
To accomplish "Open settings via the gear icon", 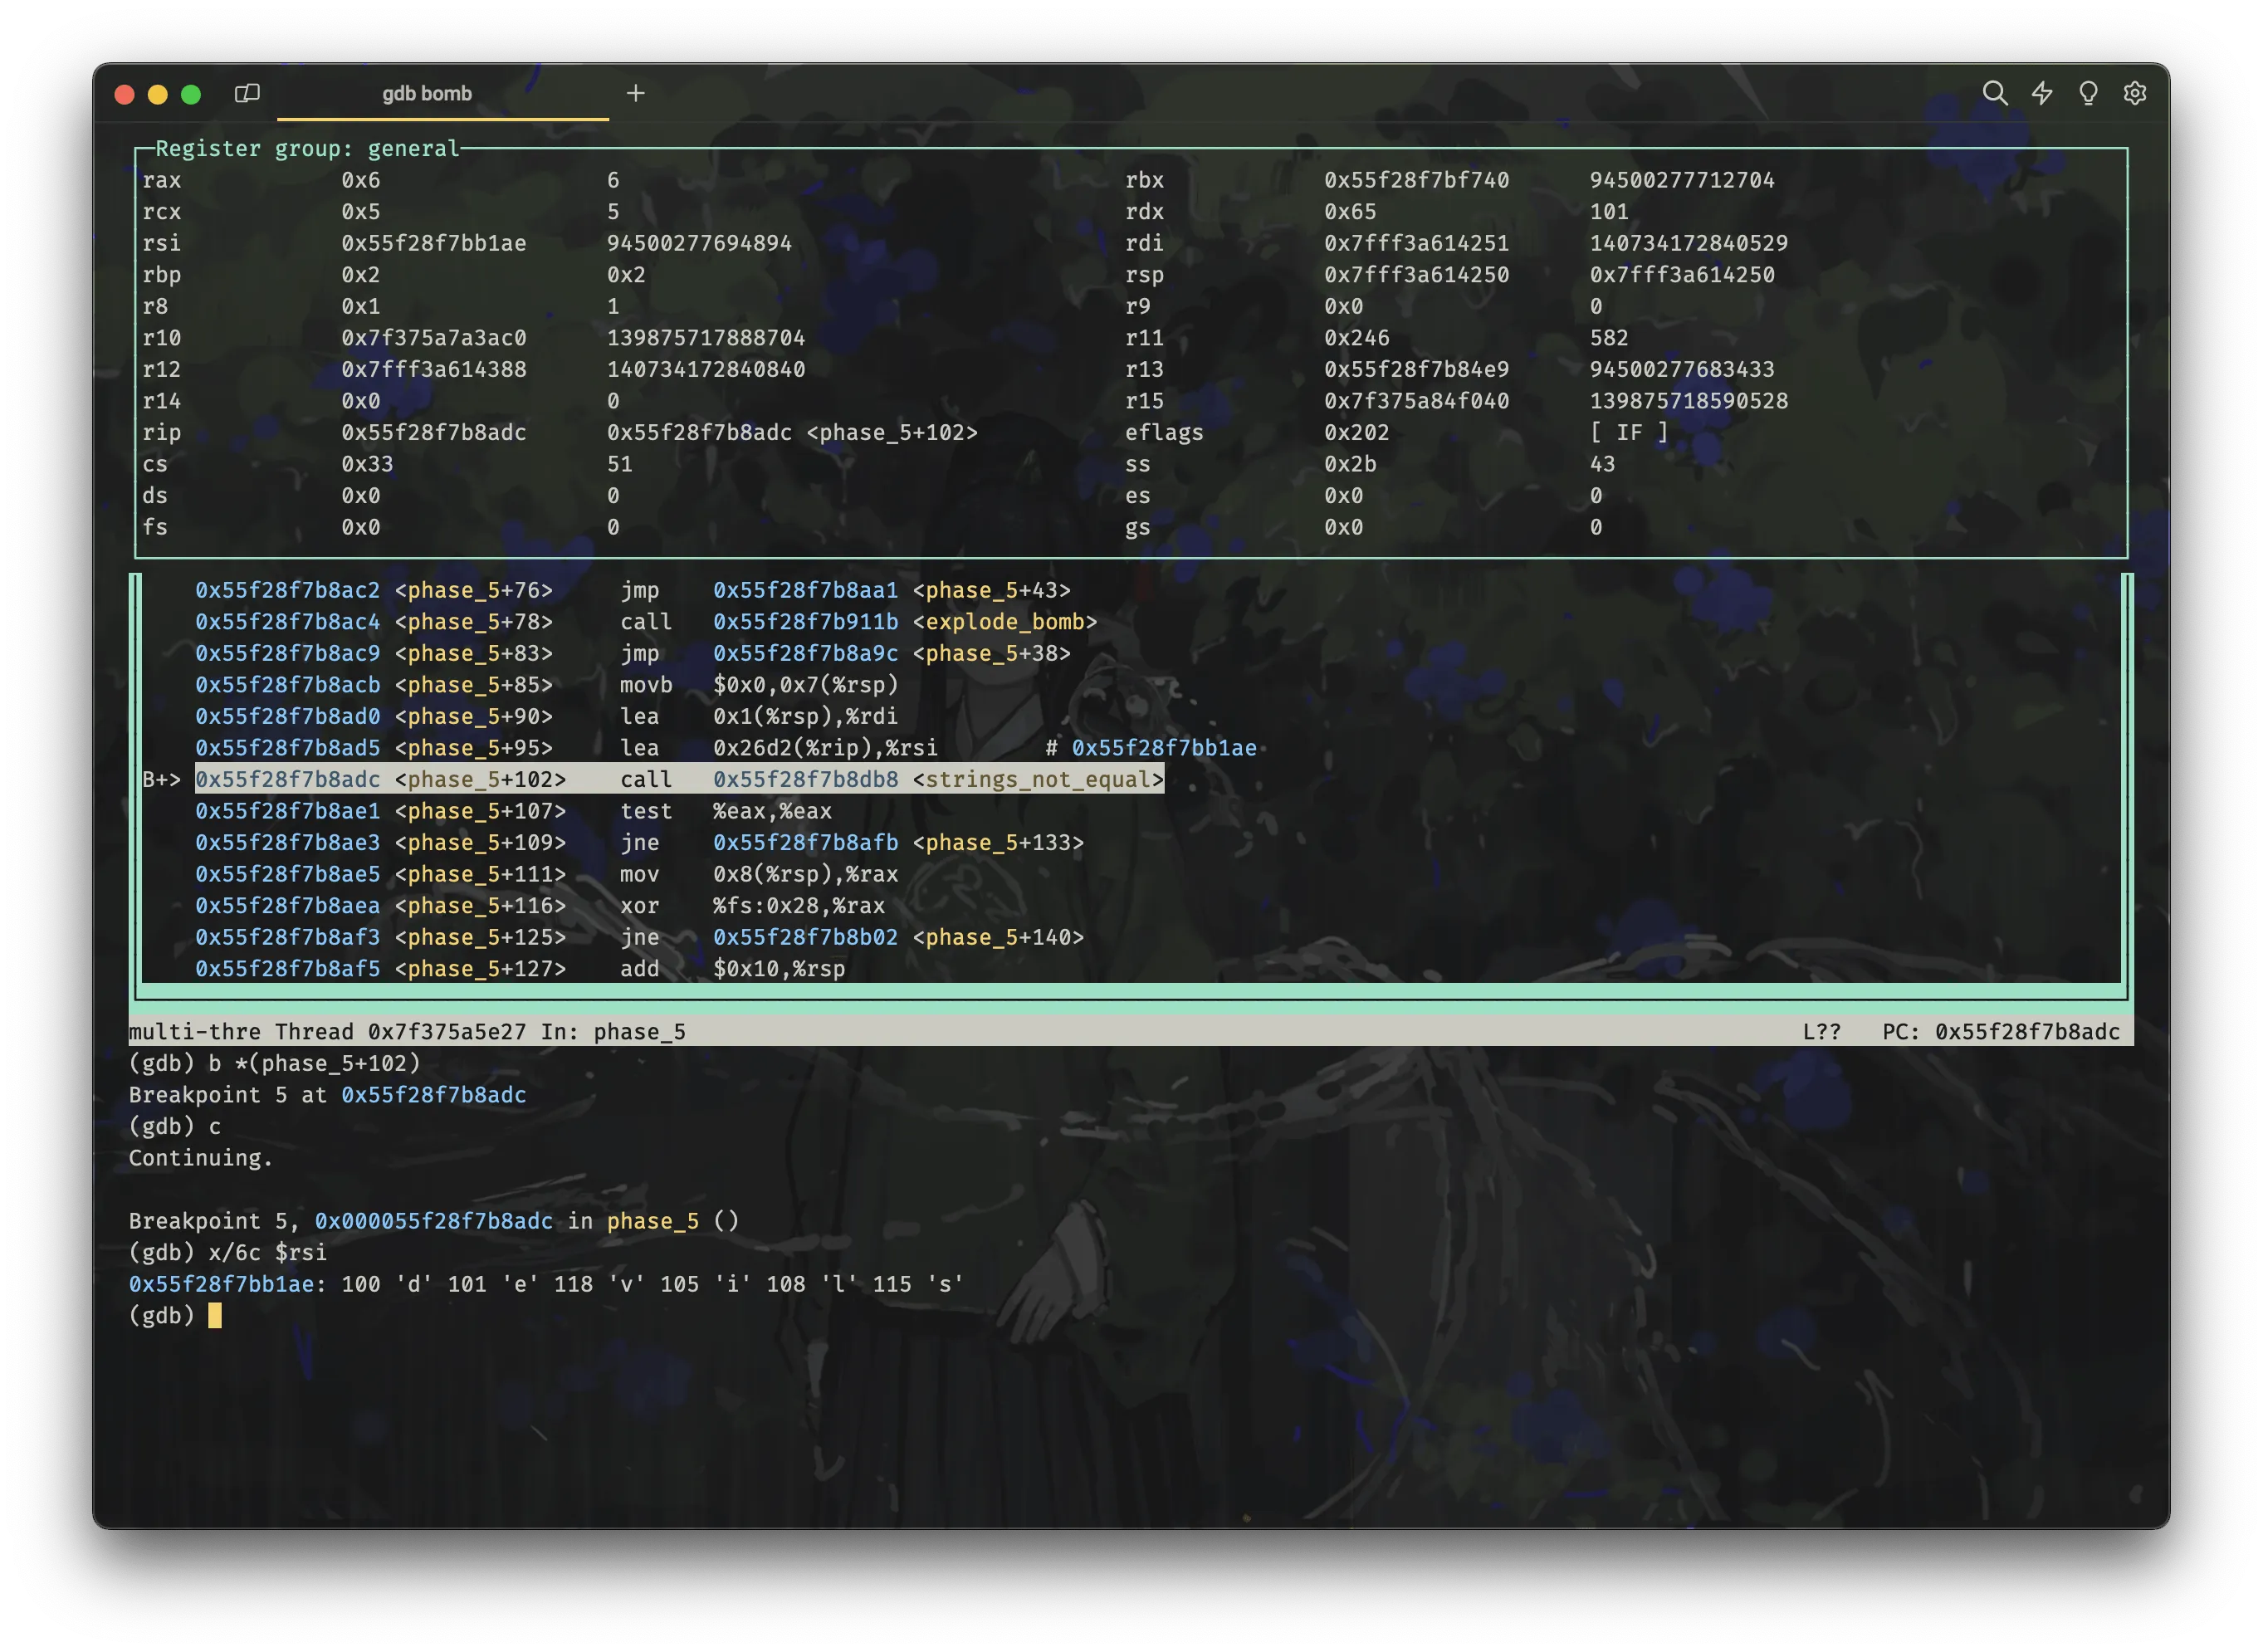I will (2135, 93).
